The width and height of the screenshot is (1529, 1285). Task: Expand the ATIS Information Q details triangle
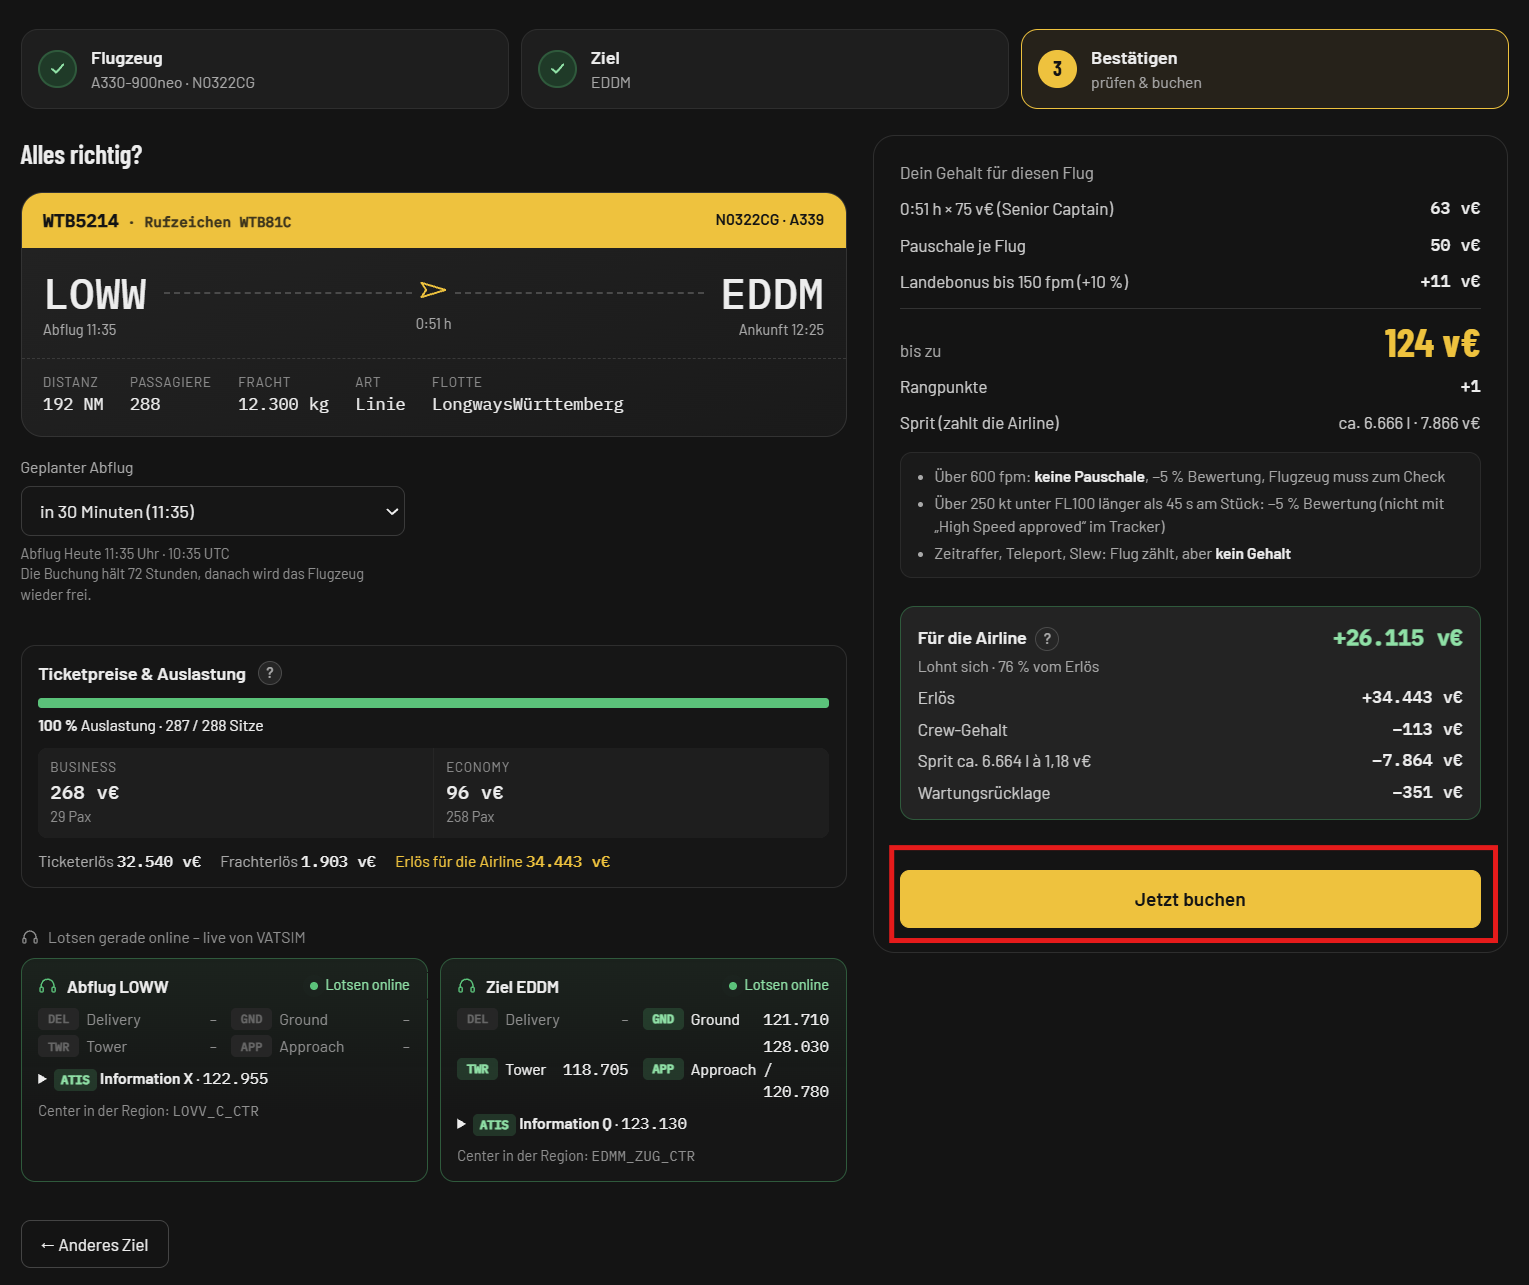(x=461, y=1124)
